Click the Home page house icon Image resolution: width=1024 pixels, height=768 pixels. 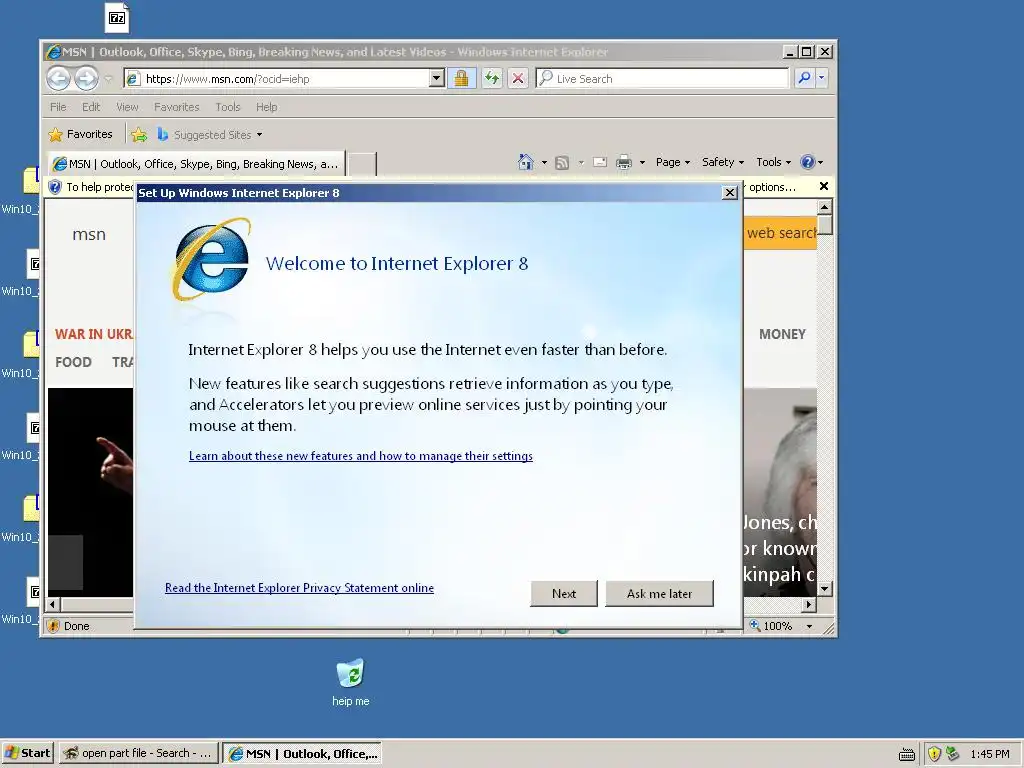tap(526, 162)
